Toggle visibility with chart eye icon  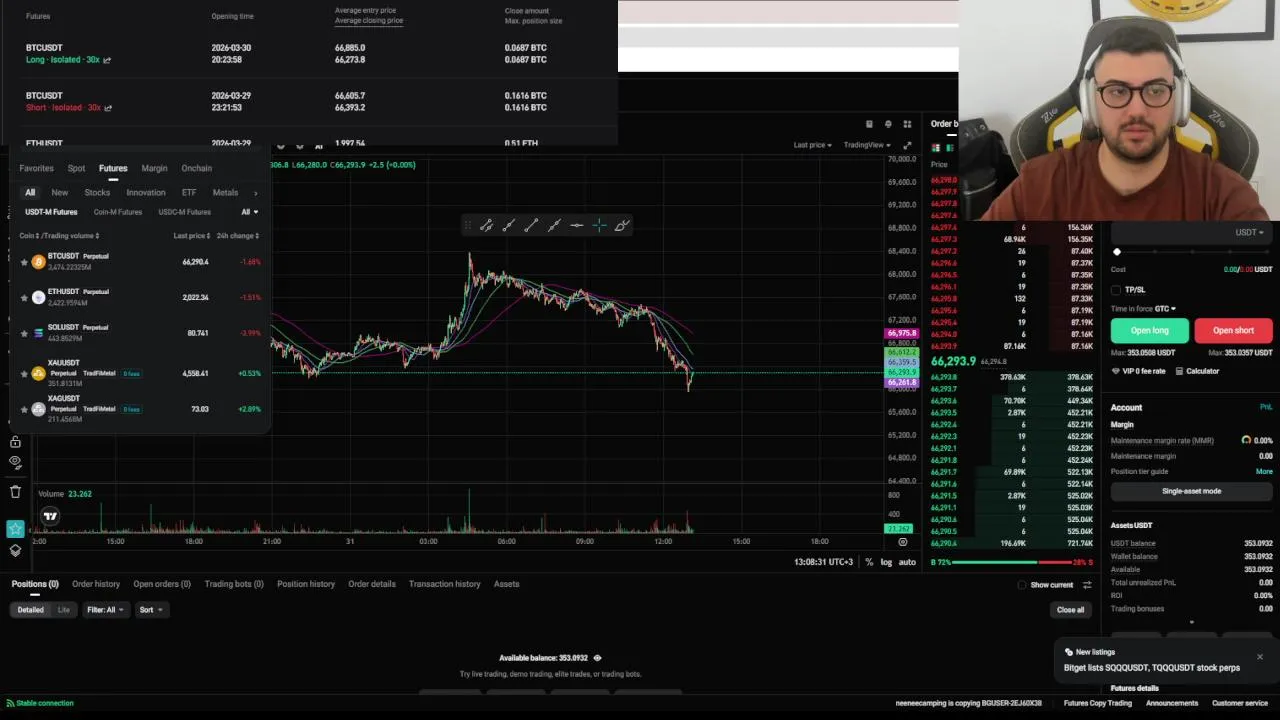[x=15, y=462]
